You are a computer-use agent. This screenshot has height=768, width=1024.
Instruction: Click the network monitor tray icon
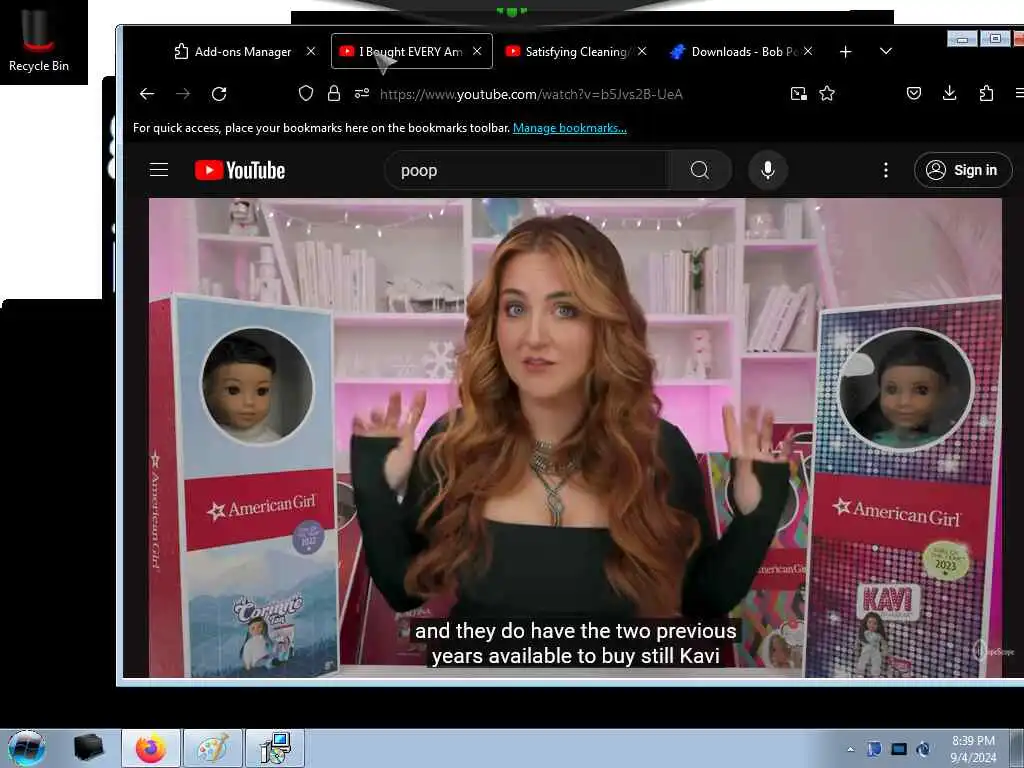pos(899,749)
